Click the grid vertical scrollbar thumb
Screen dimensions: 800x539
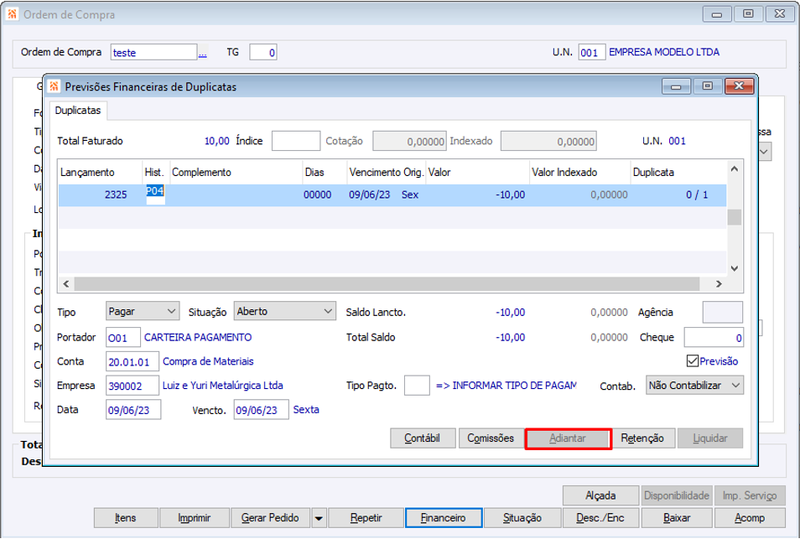[x=734, y=217]
